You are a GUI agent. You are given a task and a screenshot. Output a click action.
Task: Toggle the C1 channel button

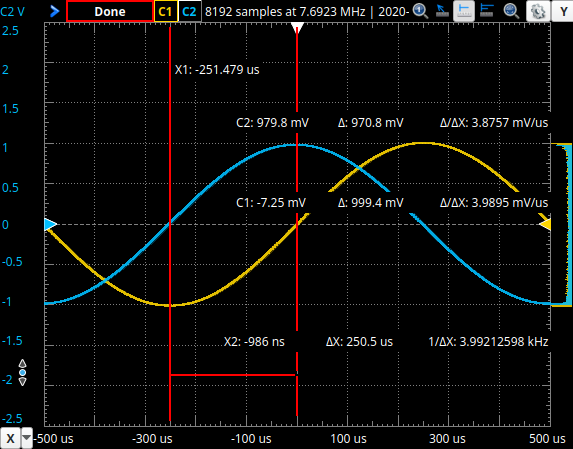pyautogui.click(x=166, y=11)
